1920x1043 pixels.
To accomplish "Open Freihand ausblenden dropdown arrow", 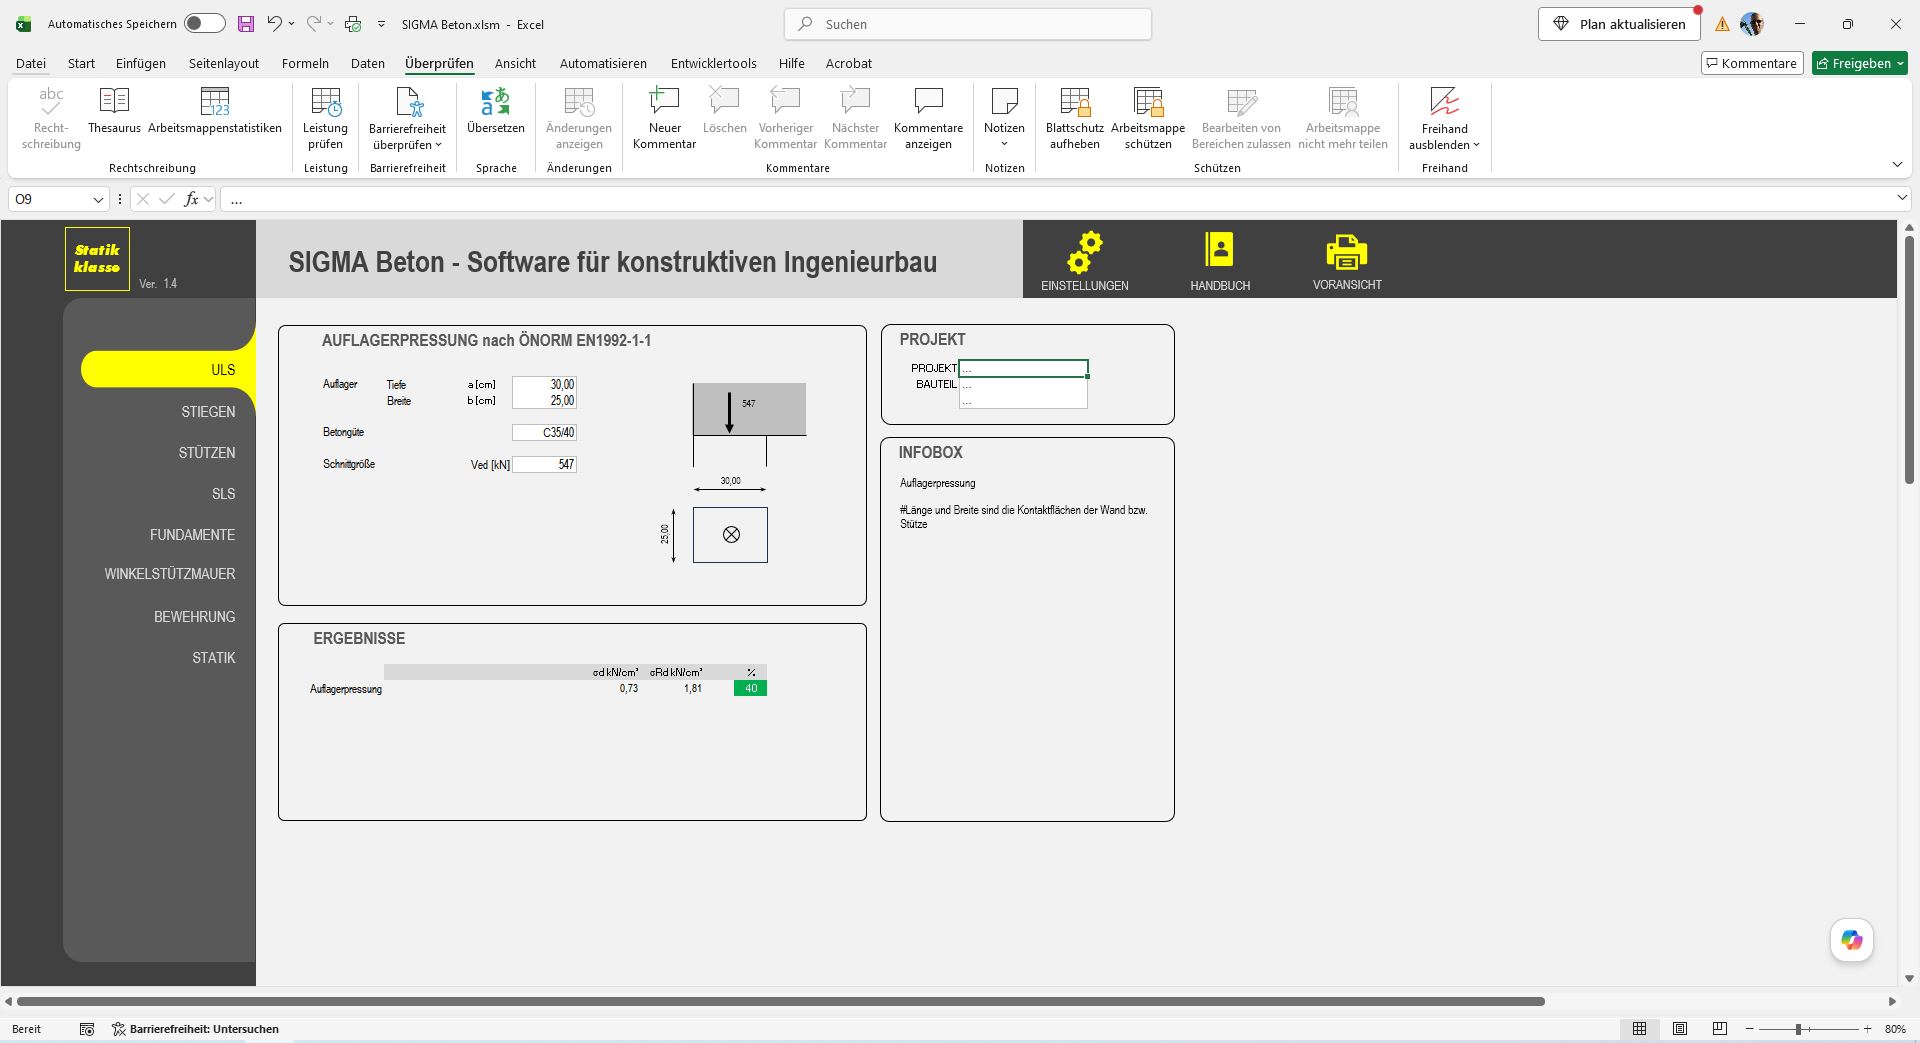I will [1476, 145].
